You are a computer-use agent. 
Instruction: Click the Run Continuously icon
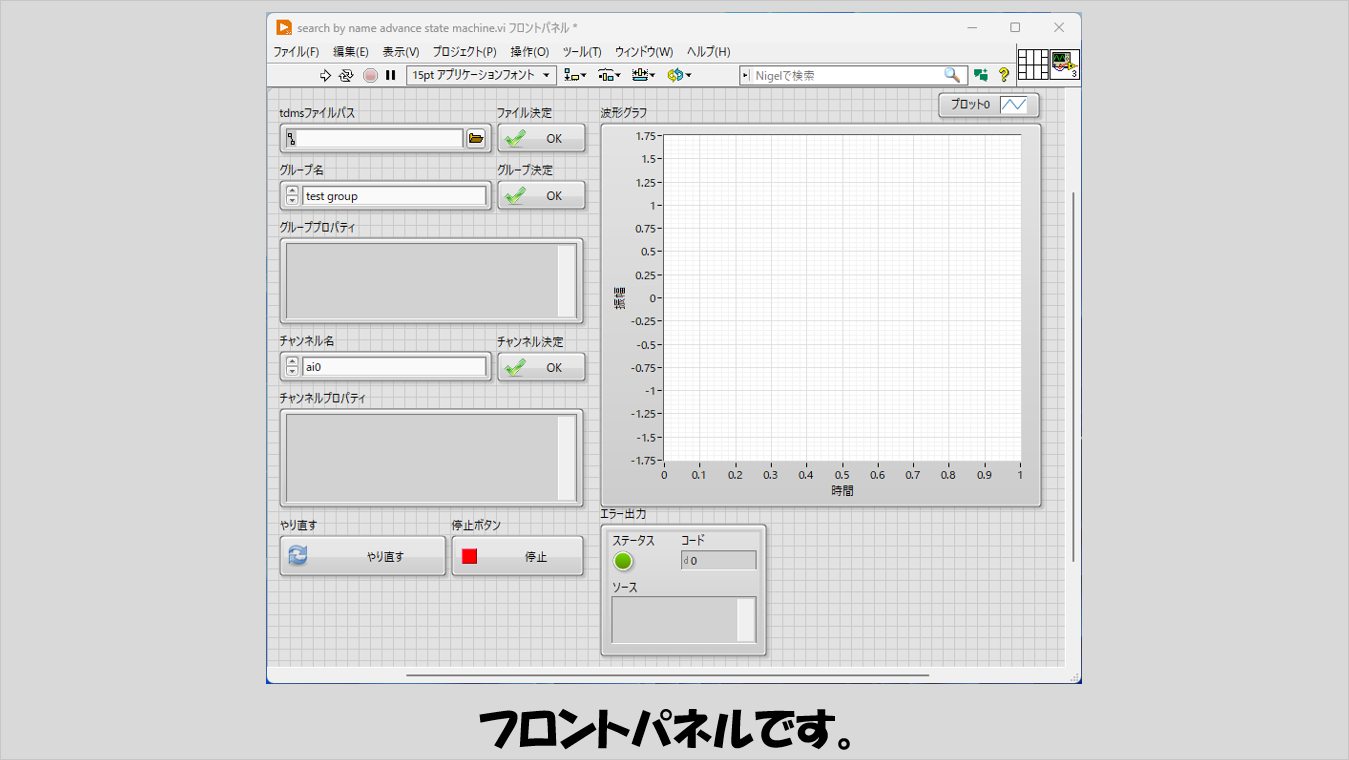click(x=346, y=75)
